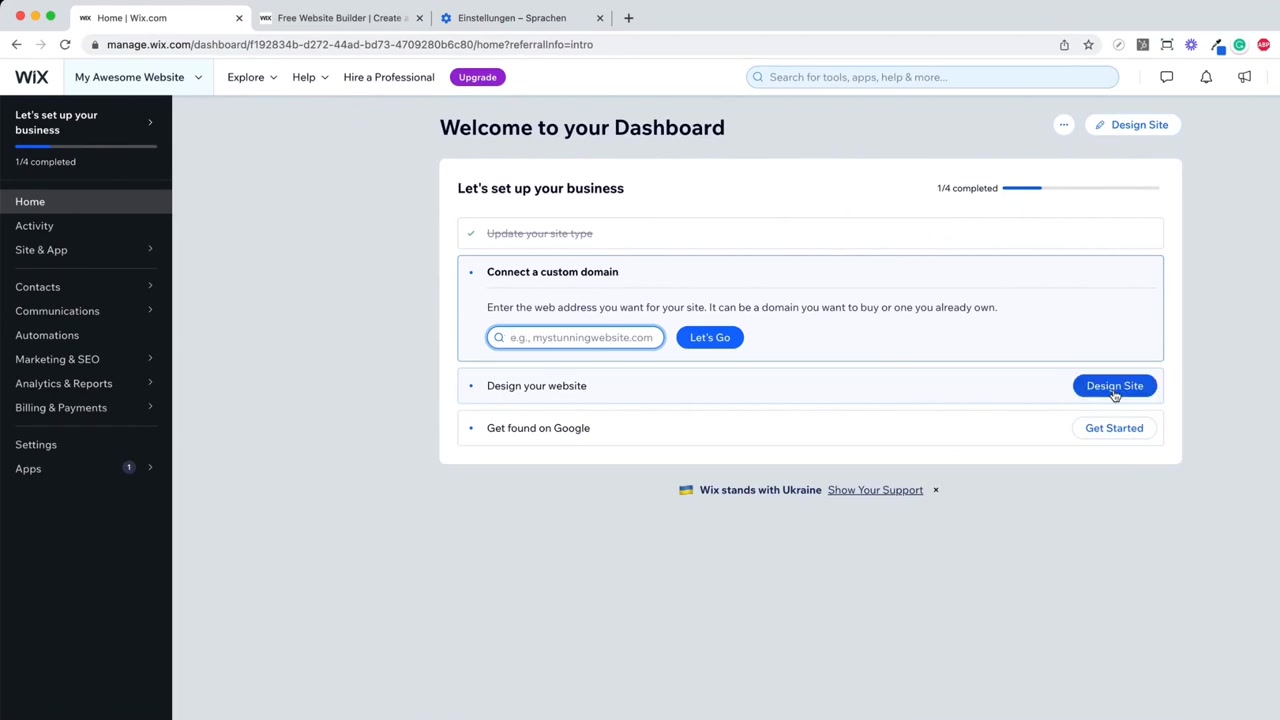Click the Grammarly extension icon
The width and height of the screenshot is (1280, 720).
pyautogui.click(x=1240, y=44)
